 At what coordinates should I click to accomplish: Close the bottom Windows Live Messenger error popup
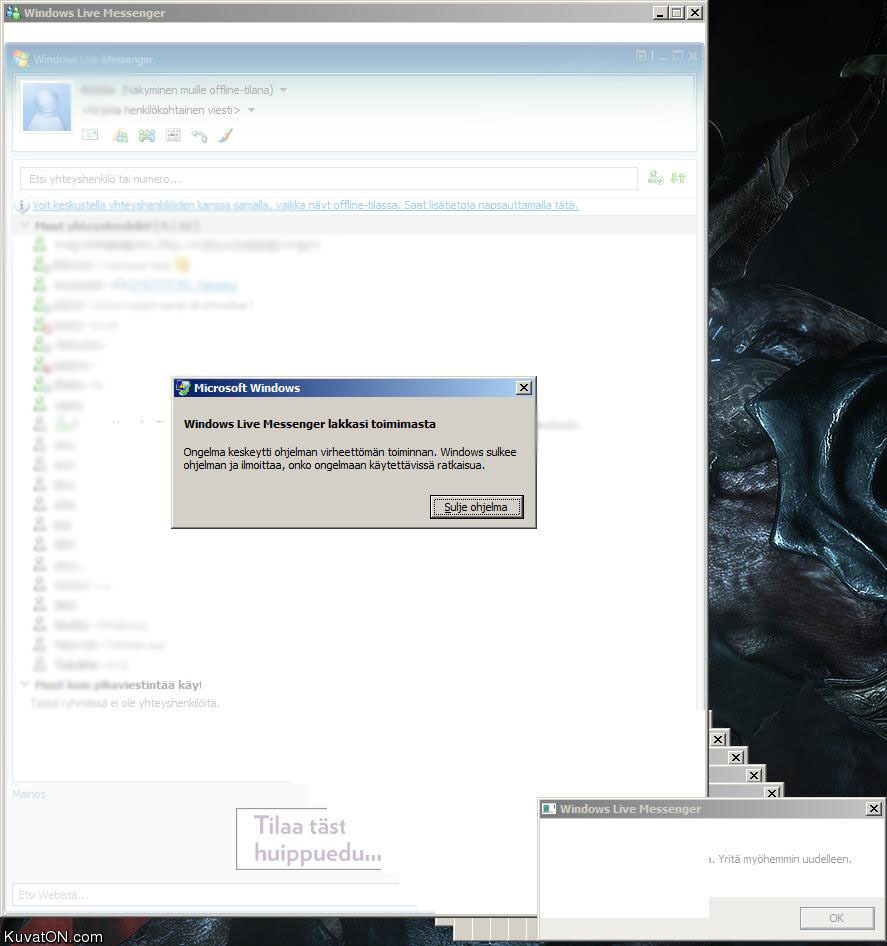pos(873,809)
